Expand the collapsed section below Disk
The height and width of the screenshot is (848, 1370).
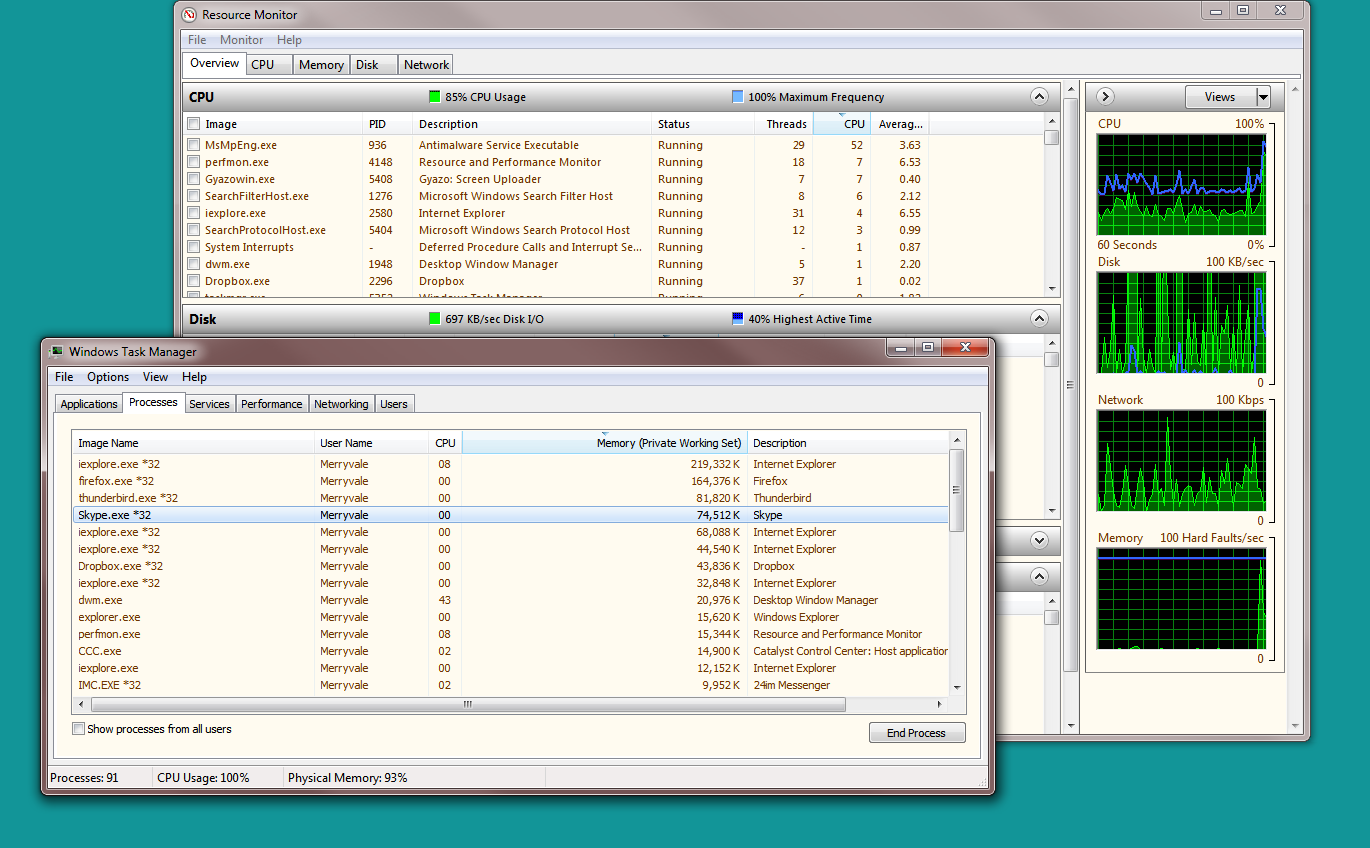point(1039,540)
